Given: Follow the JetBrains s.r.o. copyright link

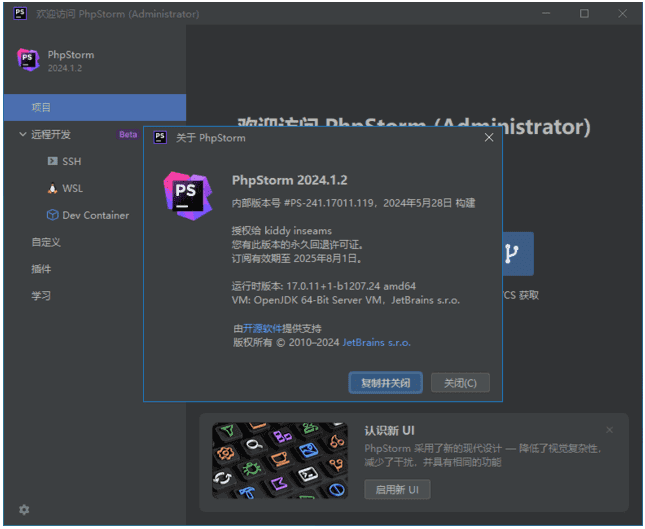Looking at the screenshot, I should point(377,342).
